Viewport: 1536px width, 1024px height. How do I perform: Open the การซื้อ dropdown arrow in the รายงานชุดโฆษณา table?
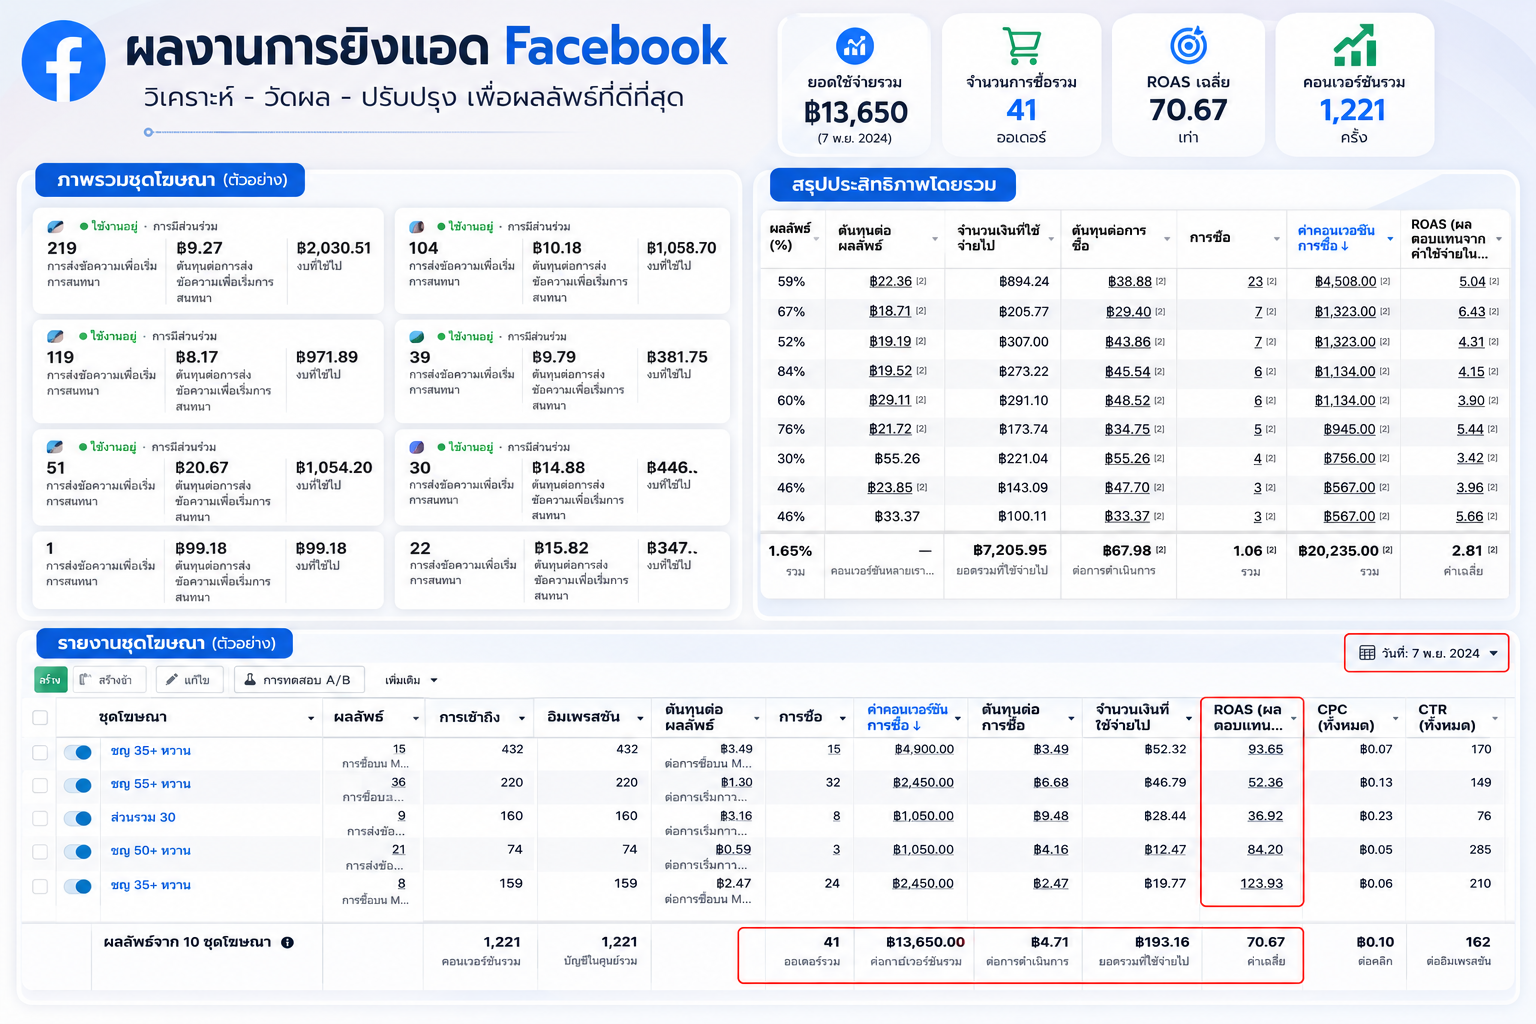842,719
